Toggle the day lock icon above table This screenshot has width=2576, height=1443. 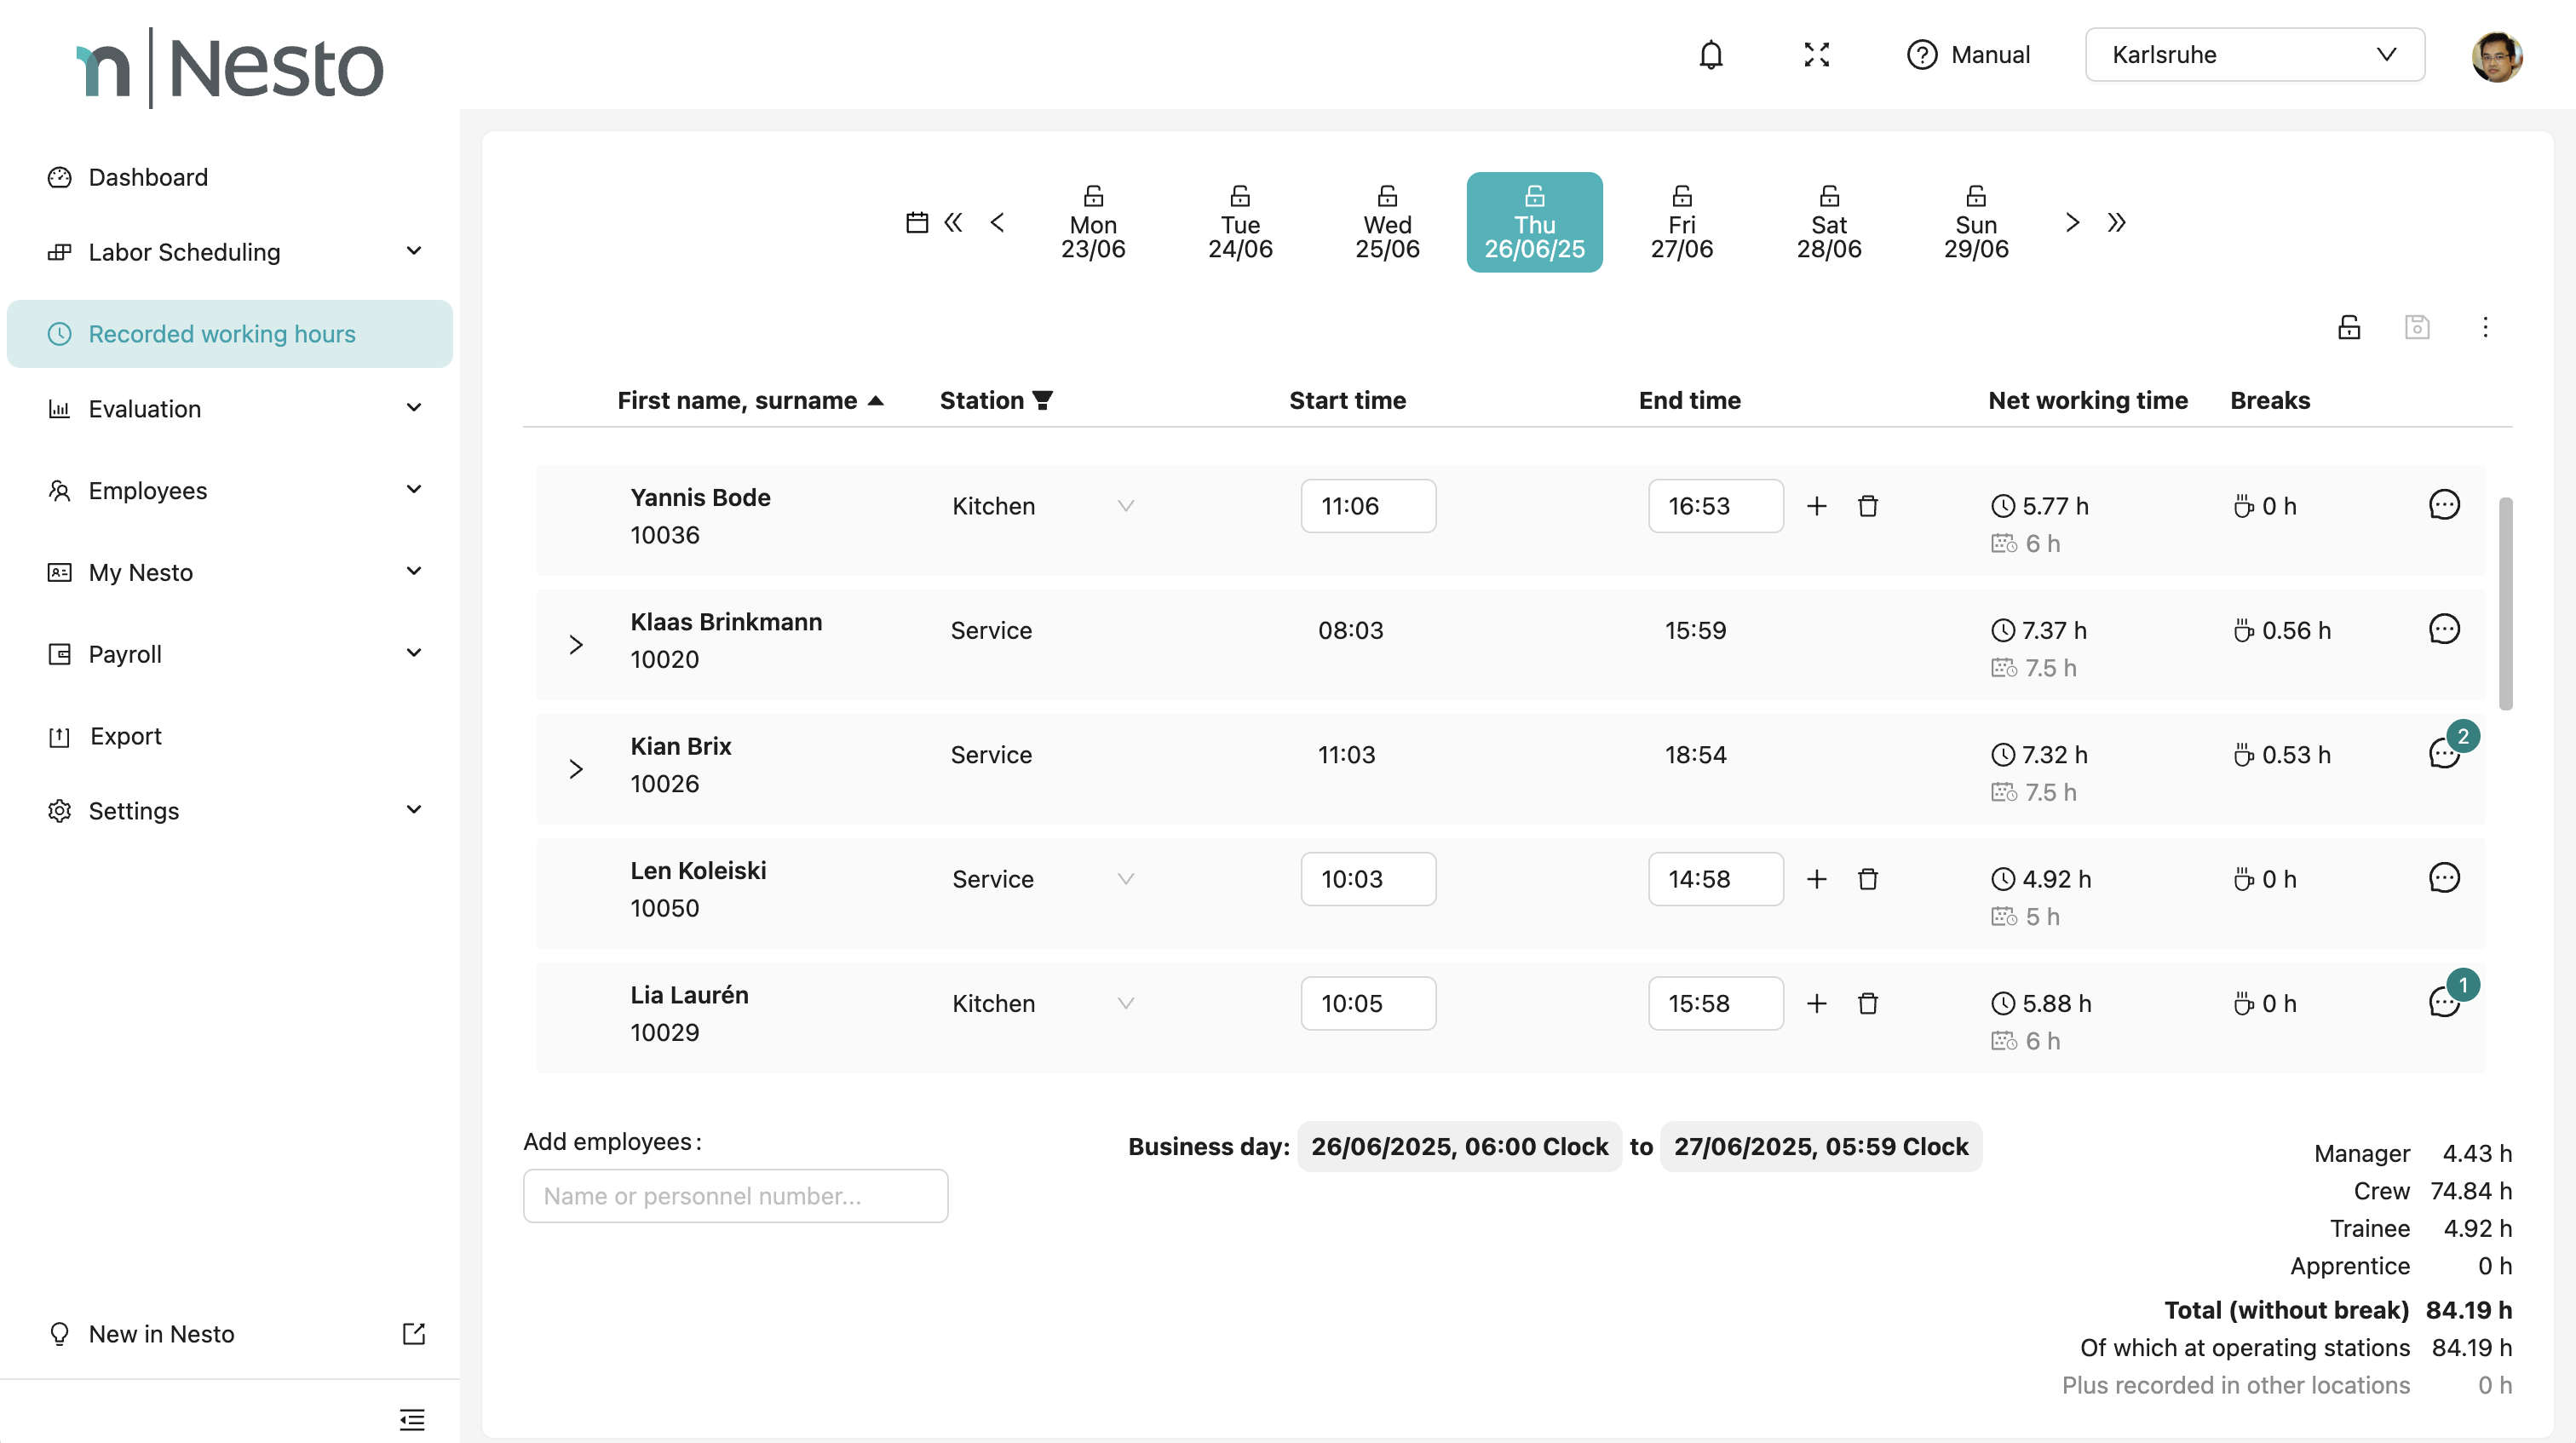2348,327
